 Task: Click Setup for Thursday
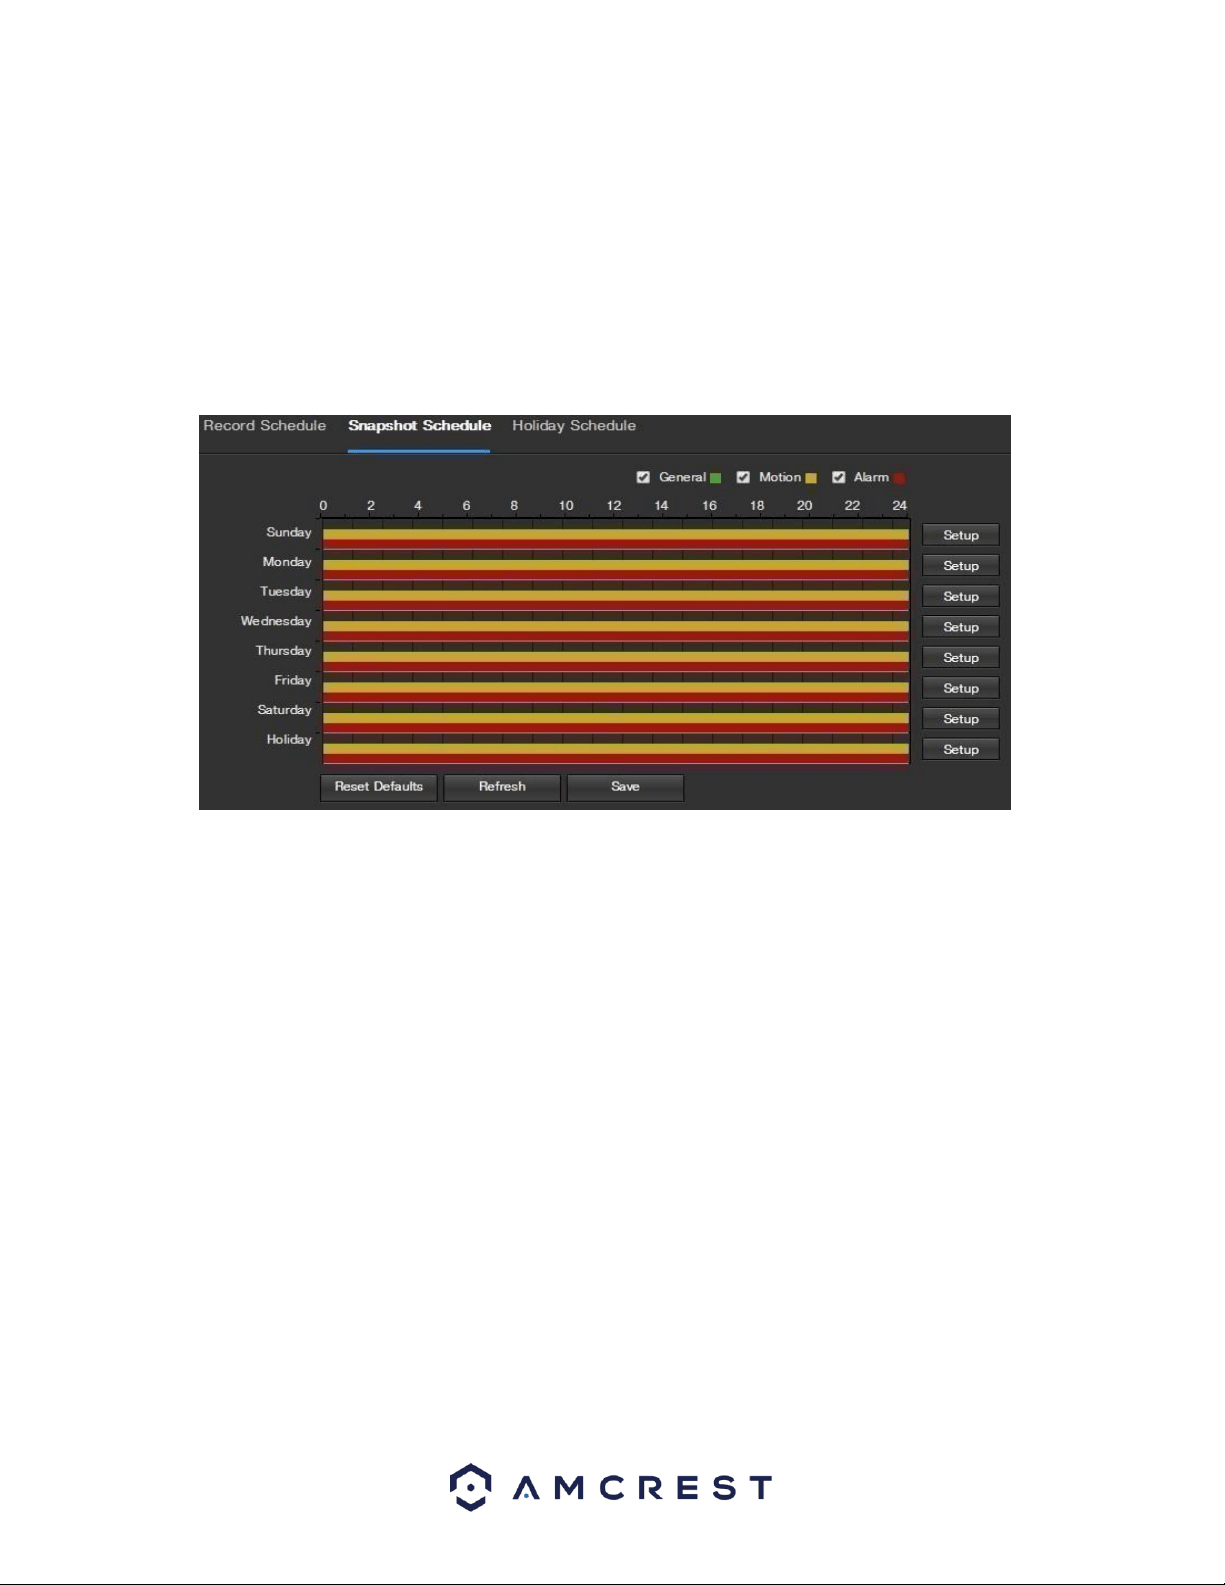(x=960, y=657)
